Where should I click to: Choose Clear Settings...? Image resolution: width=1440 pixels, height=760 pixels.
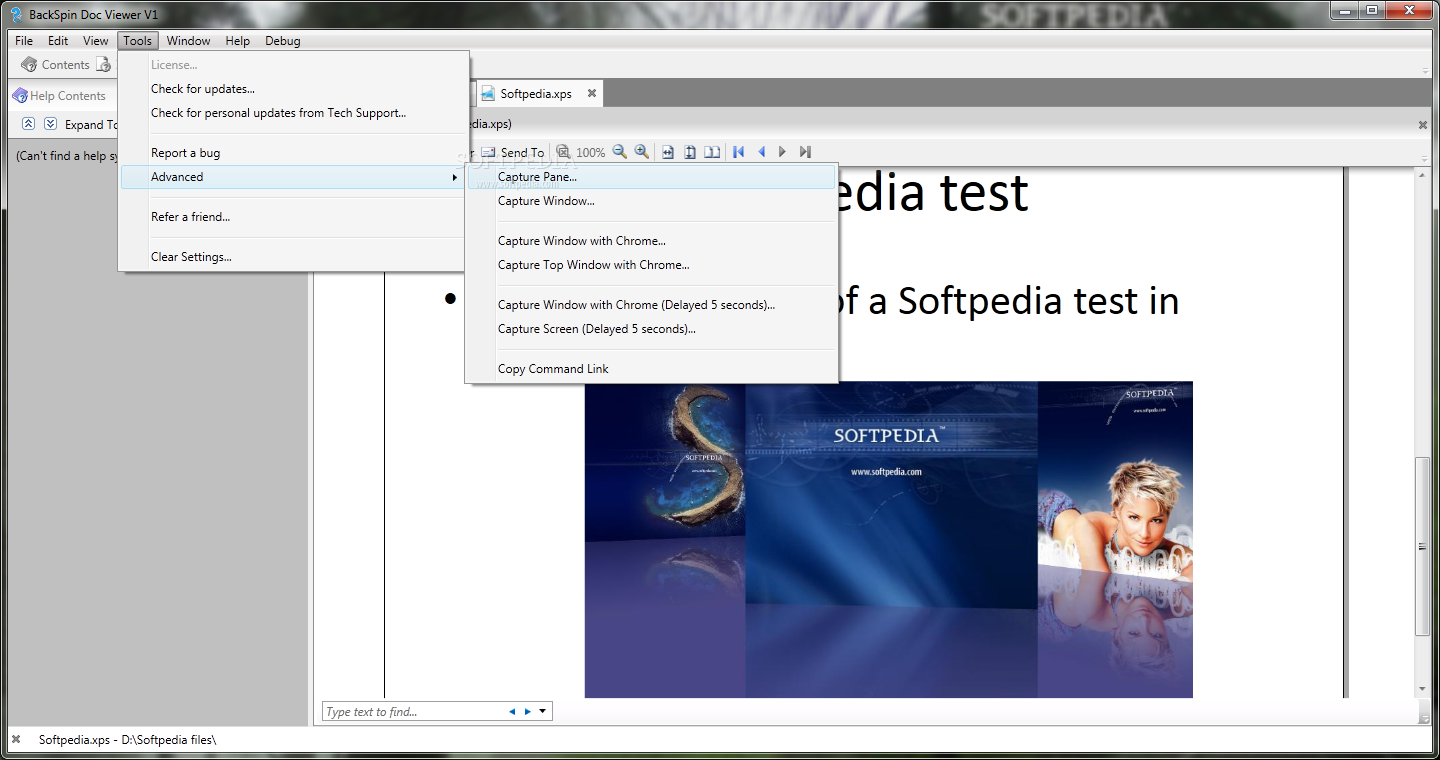click(x=294, y=257)
